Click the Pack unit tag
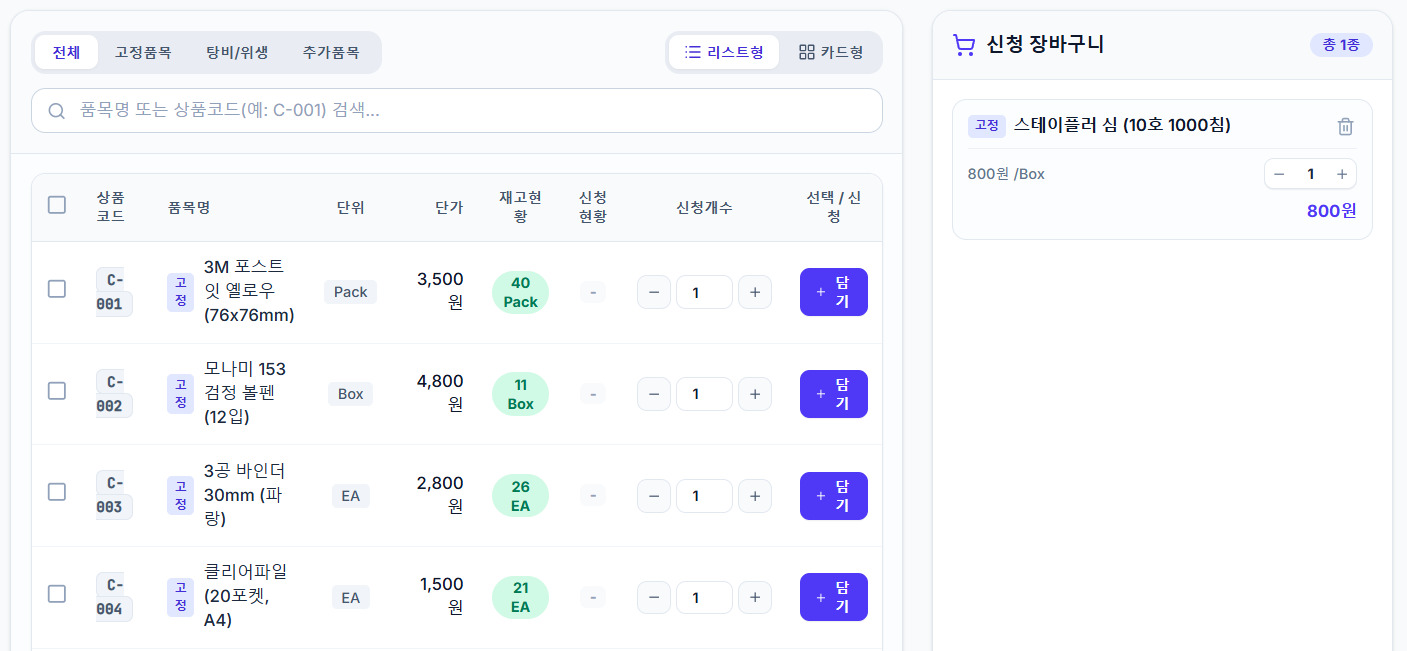This screenshot has height=651, width=1407. pyautogui.click(x=350, y=292)
